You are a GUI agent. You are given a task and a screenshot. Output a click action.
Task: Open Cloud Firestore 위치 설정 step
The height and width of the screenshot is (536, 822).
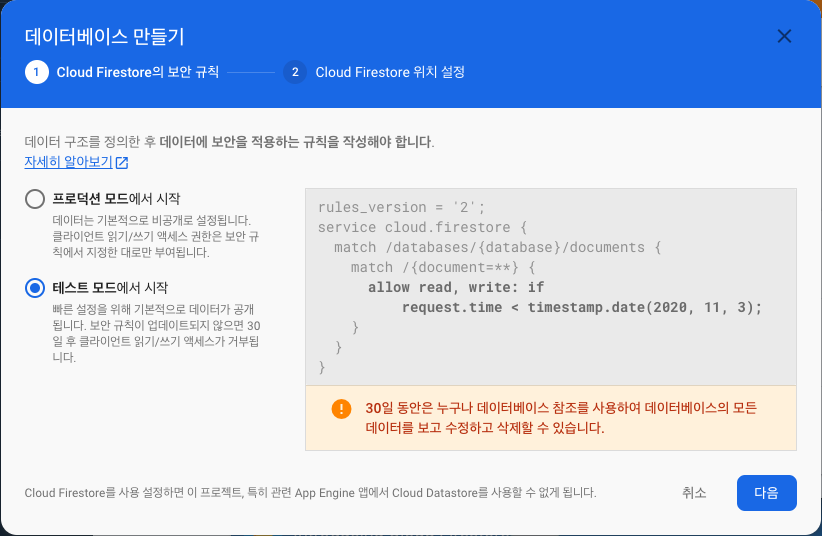390,72
